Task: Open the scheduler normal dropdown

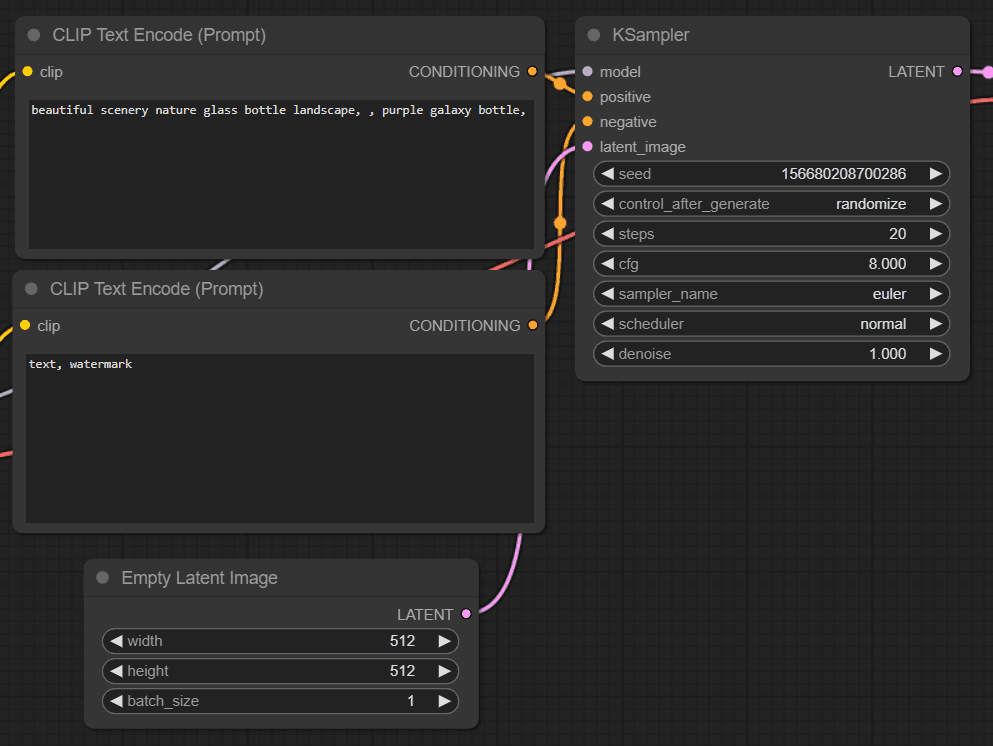Action: 771,324
